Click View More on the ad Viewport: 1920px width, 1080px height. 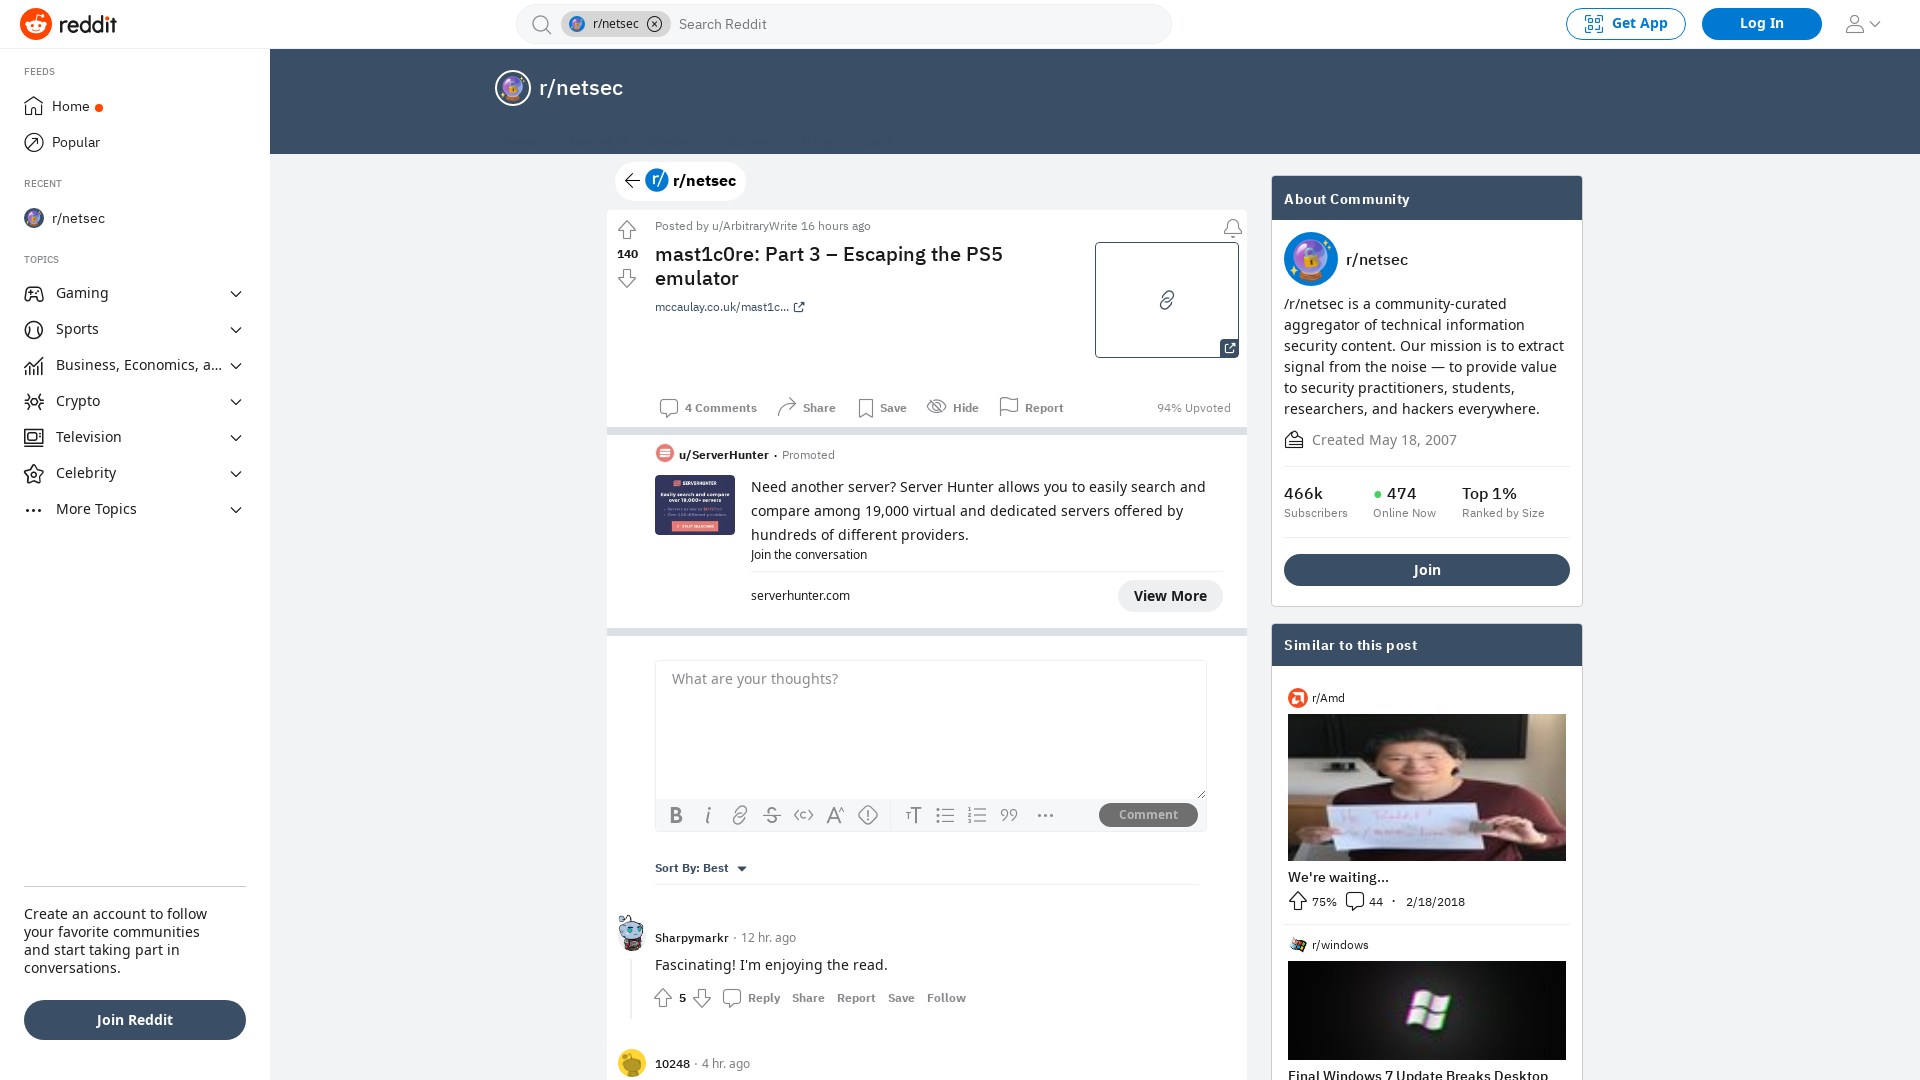tap(1170, 596)
